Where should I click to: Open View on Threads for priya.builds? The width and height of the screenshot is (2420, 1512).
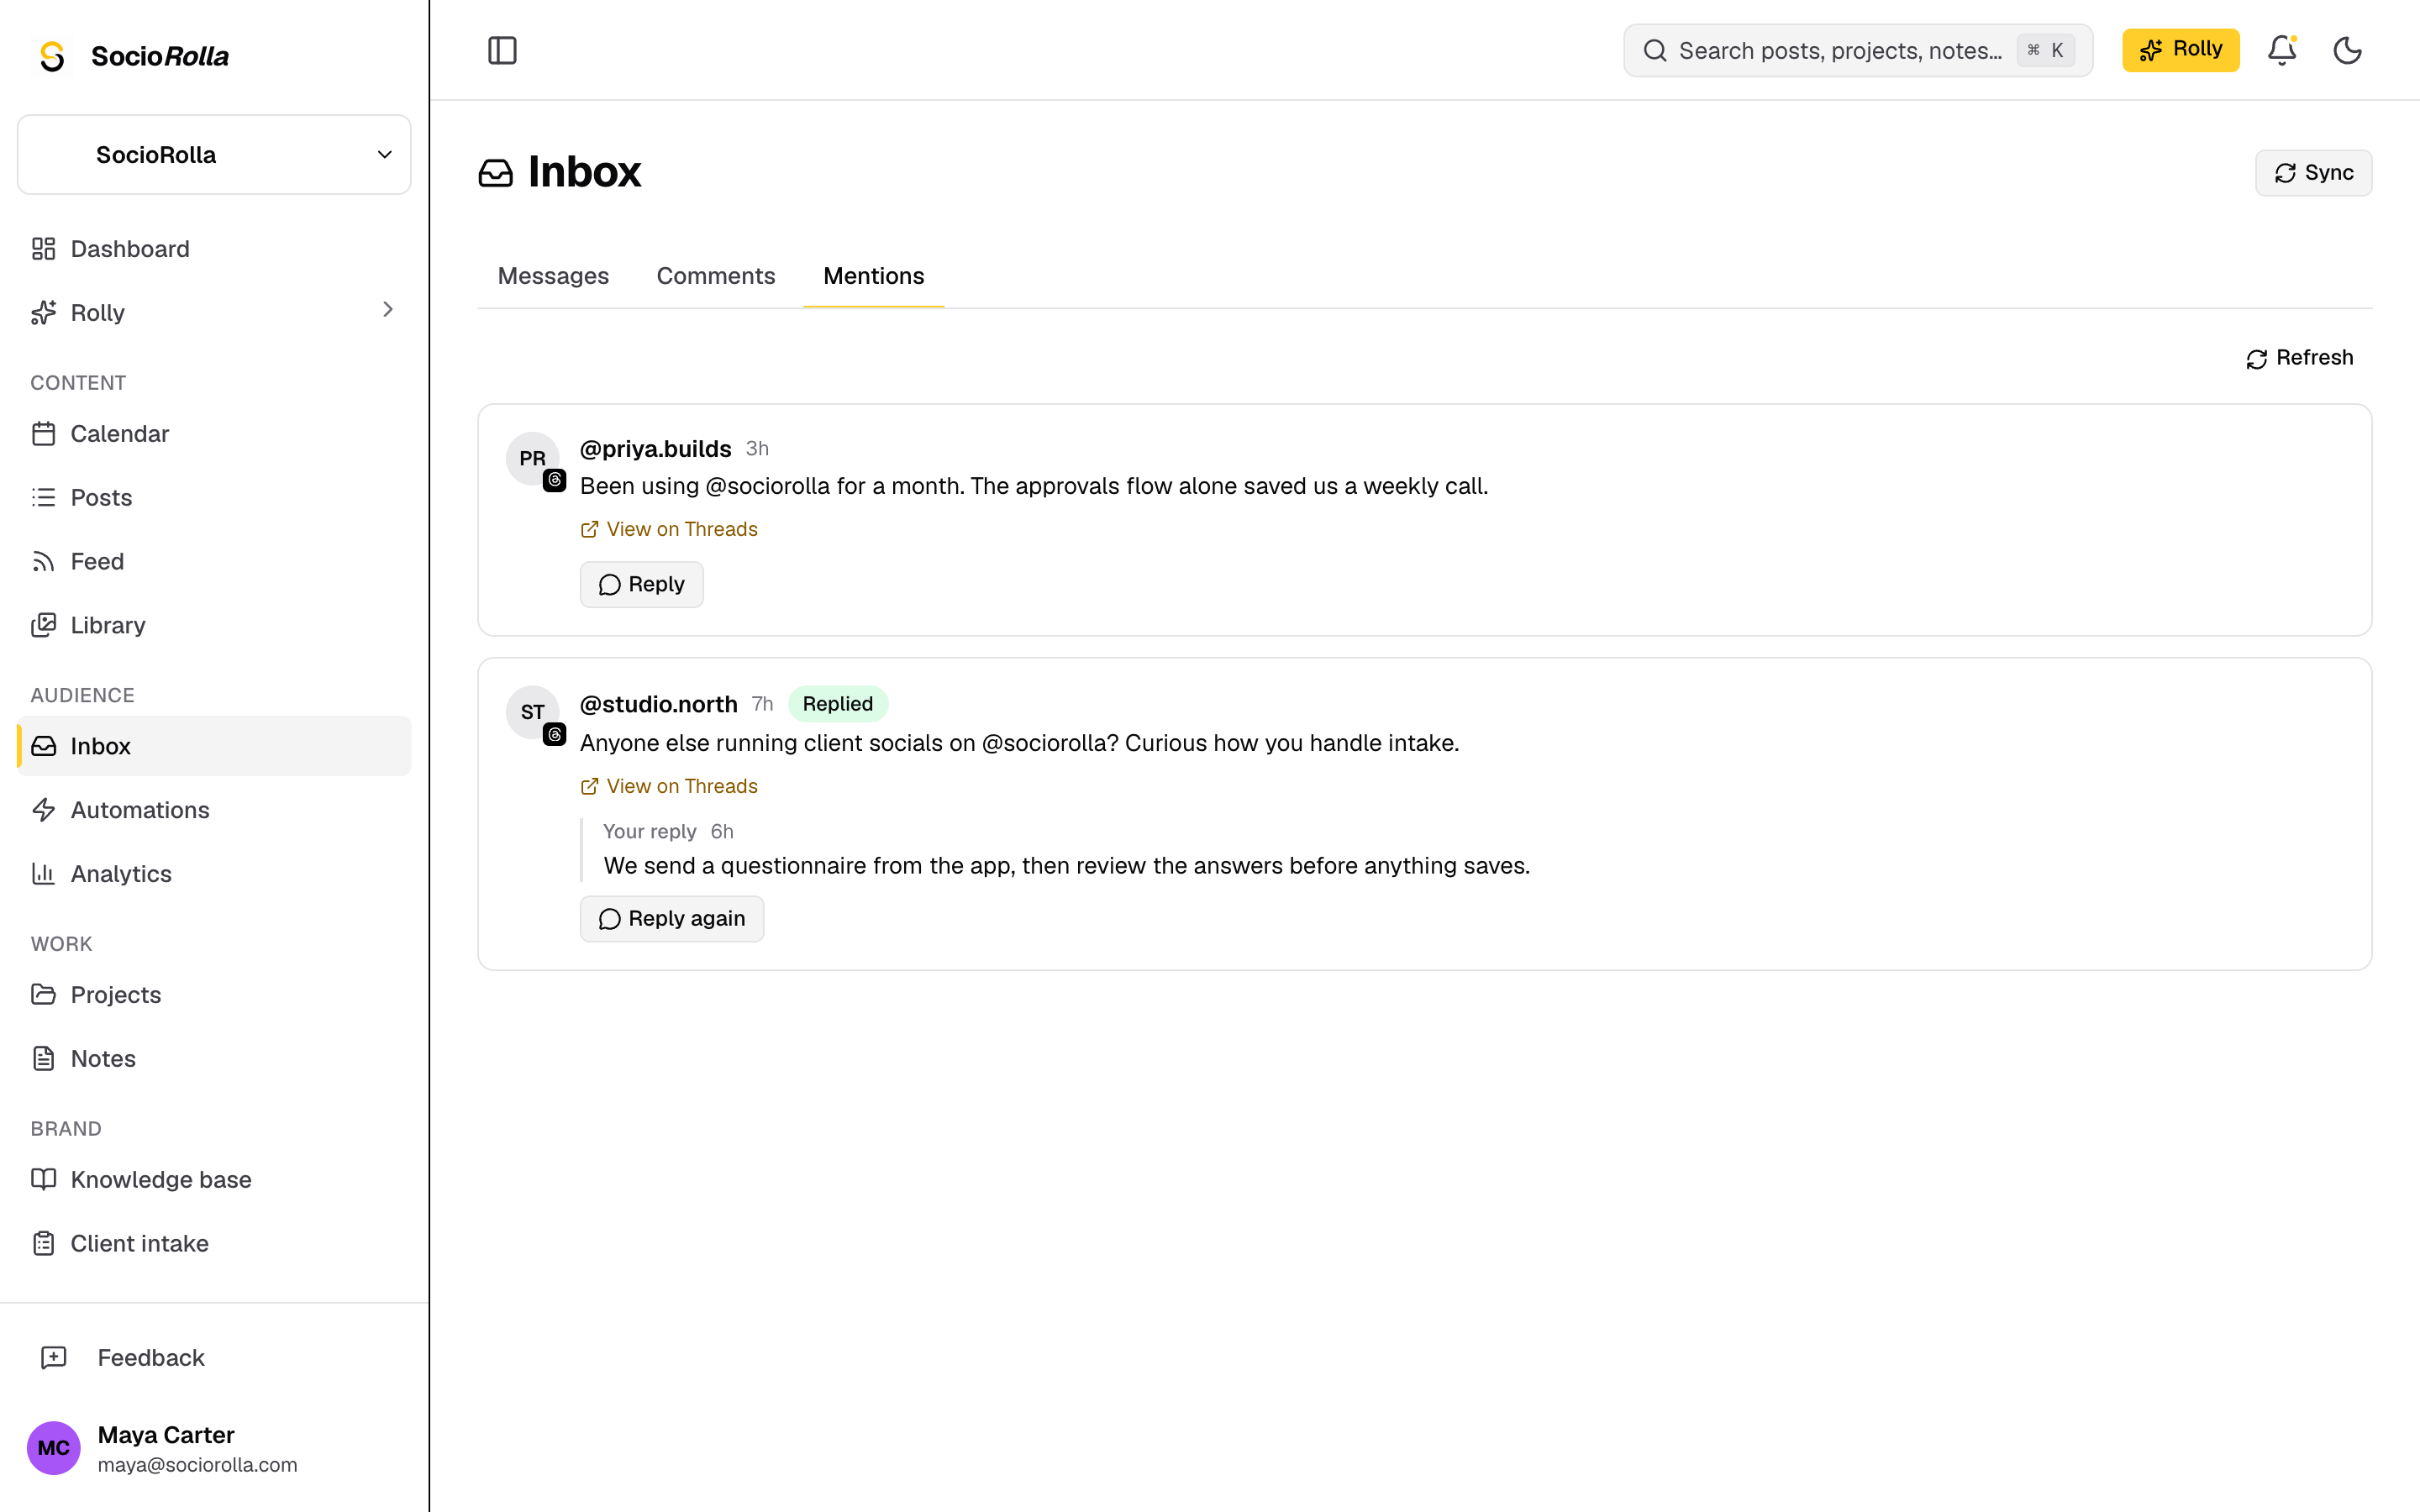669,529
